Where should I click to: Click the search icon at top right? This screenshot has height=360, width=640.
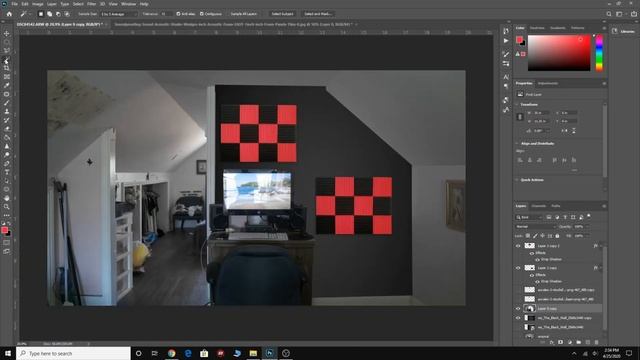coord(609,14)
